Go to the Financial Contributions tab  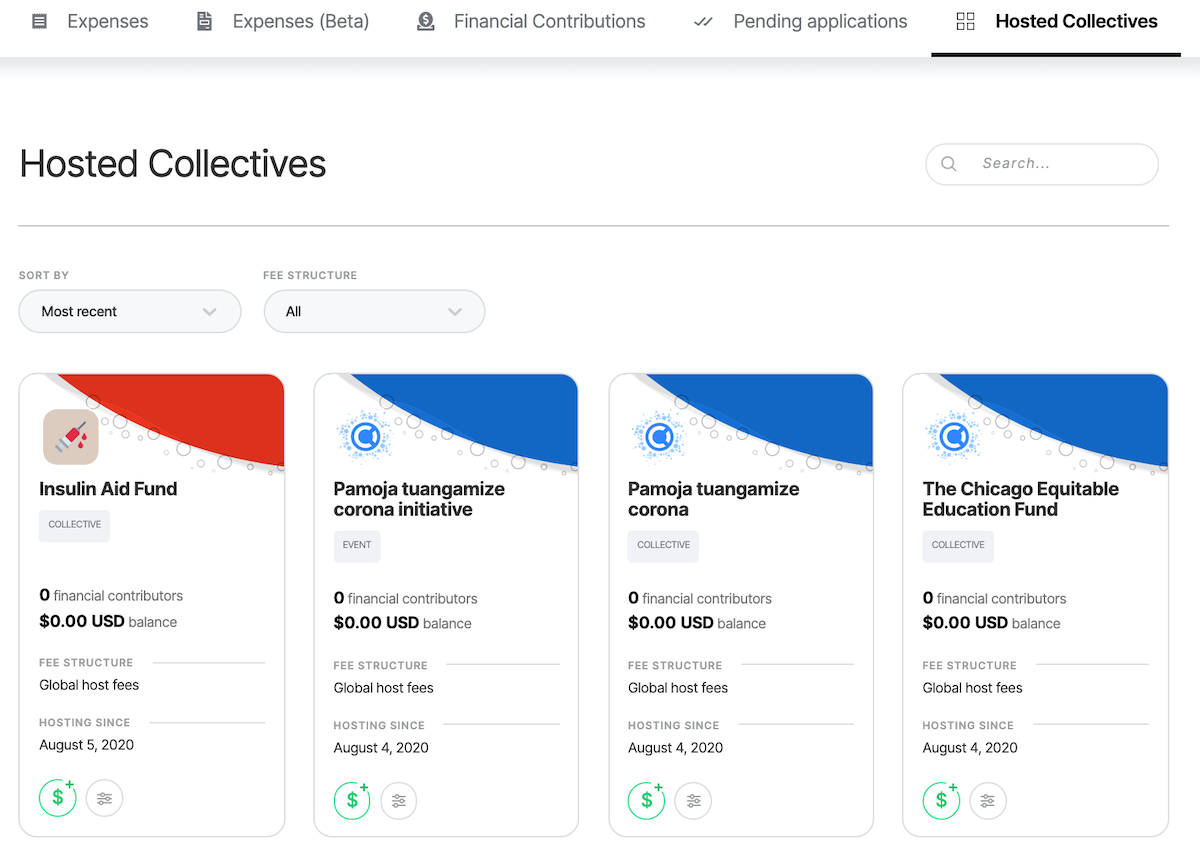click(531, 21)
